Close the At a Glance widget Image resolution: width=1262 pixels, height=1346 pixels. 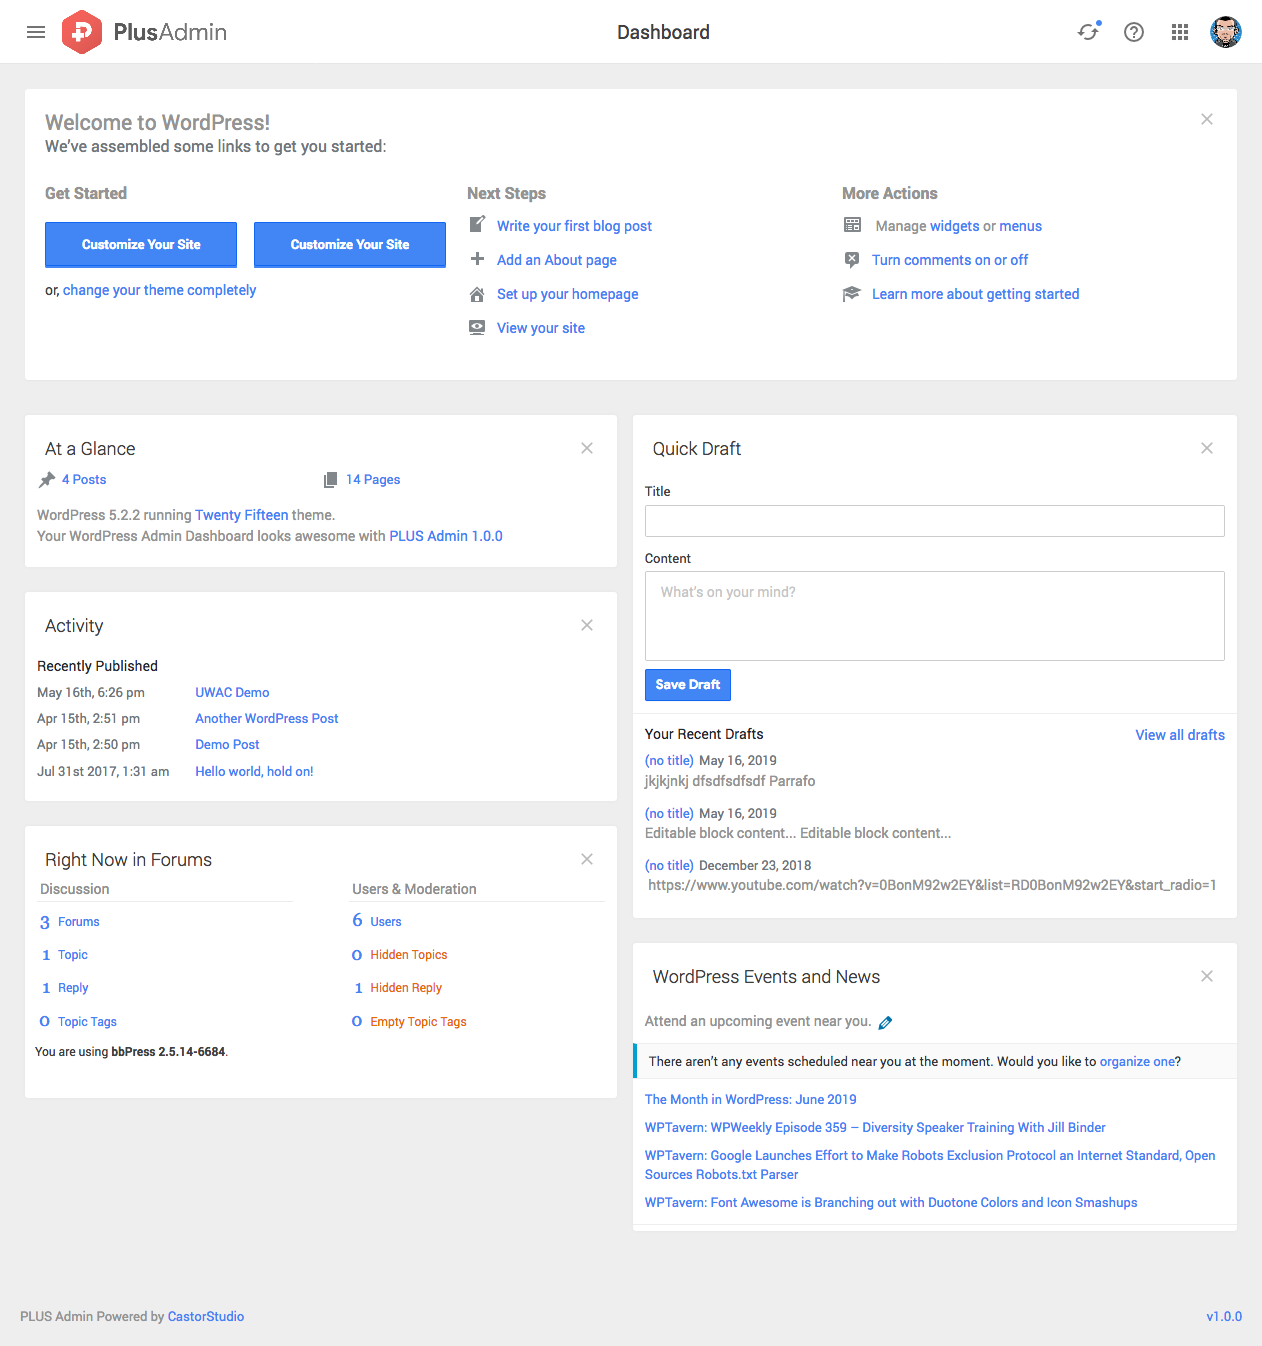click(587, 448)
